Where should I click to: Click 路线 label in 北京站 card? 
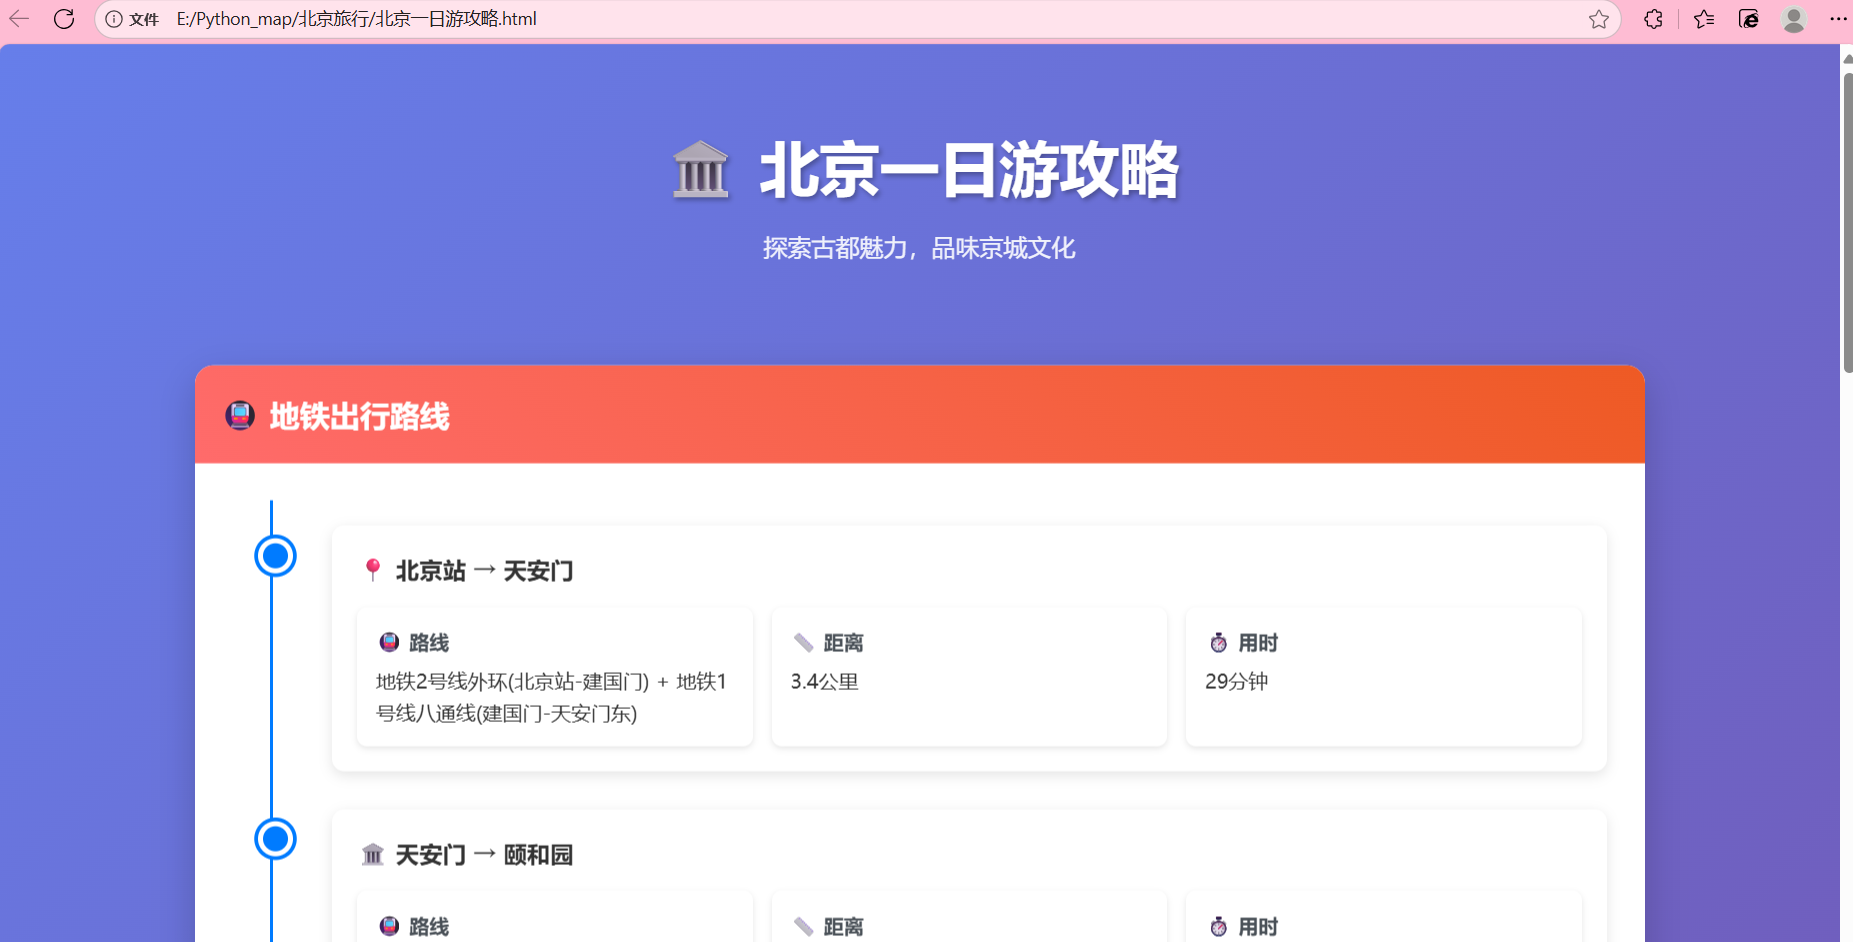429,643
